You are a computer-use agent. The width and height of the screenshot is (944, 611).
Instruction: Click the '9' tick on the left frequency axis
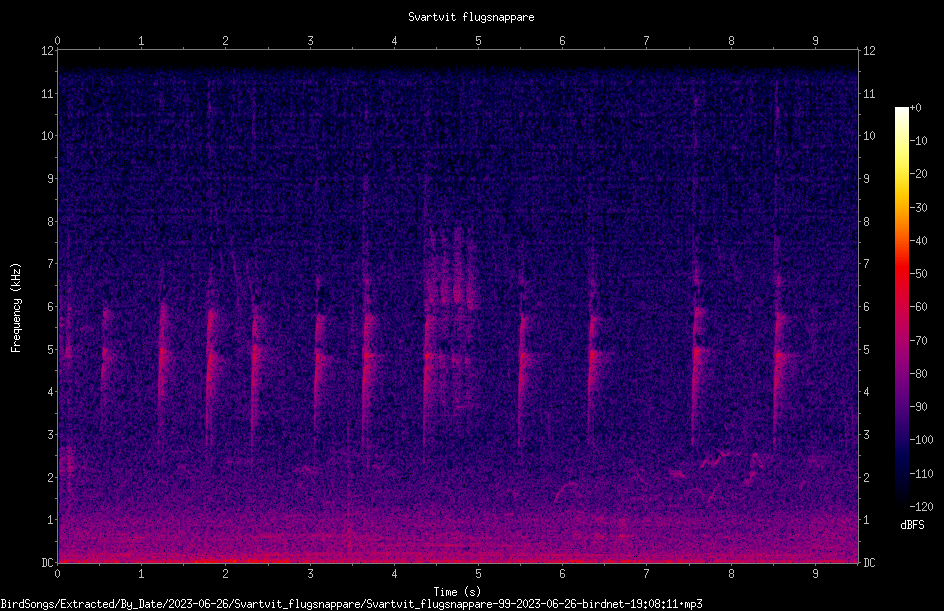50,179
